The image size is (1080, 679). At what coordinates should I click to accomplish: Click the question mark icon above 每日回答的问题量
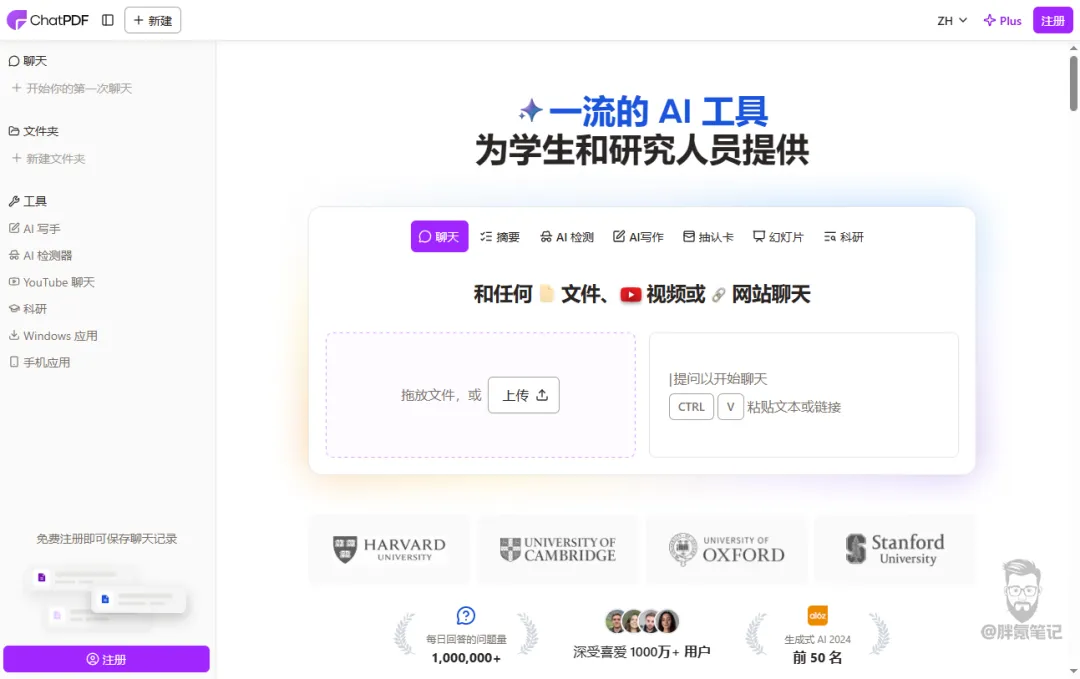(x=466, y=615)
